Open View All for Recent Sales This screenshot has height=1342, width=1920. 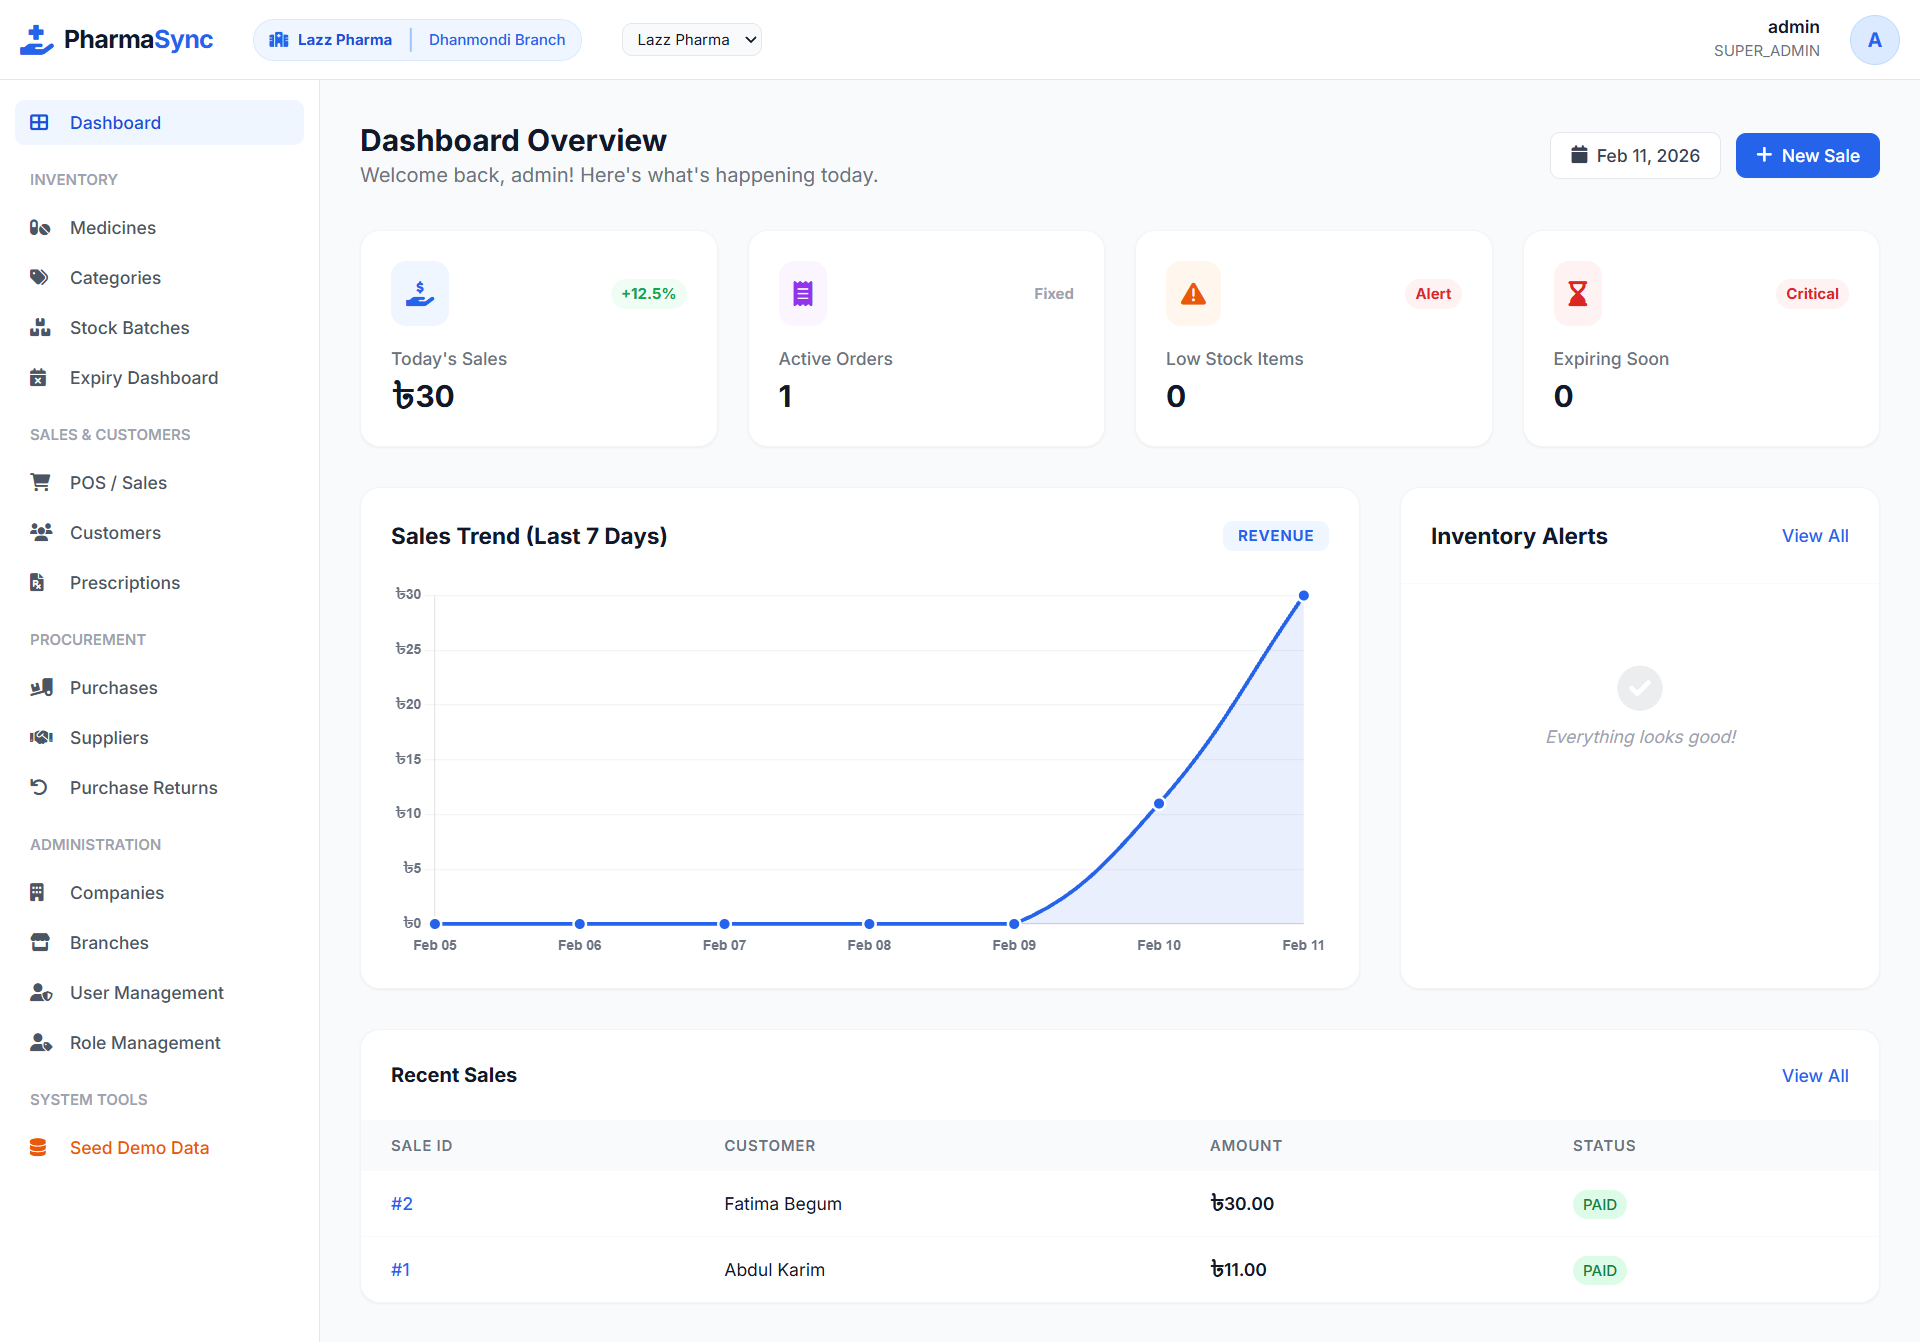[1815, 1075]
